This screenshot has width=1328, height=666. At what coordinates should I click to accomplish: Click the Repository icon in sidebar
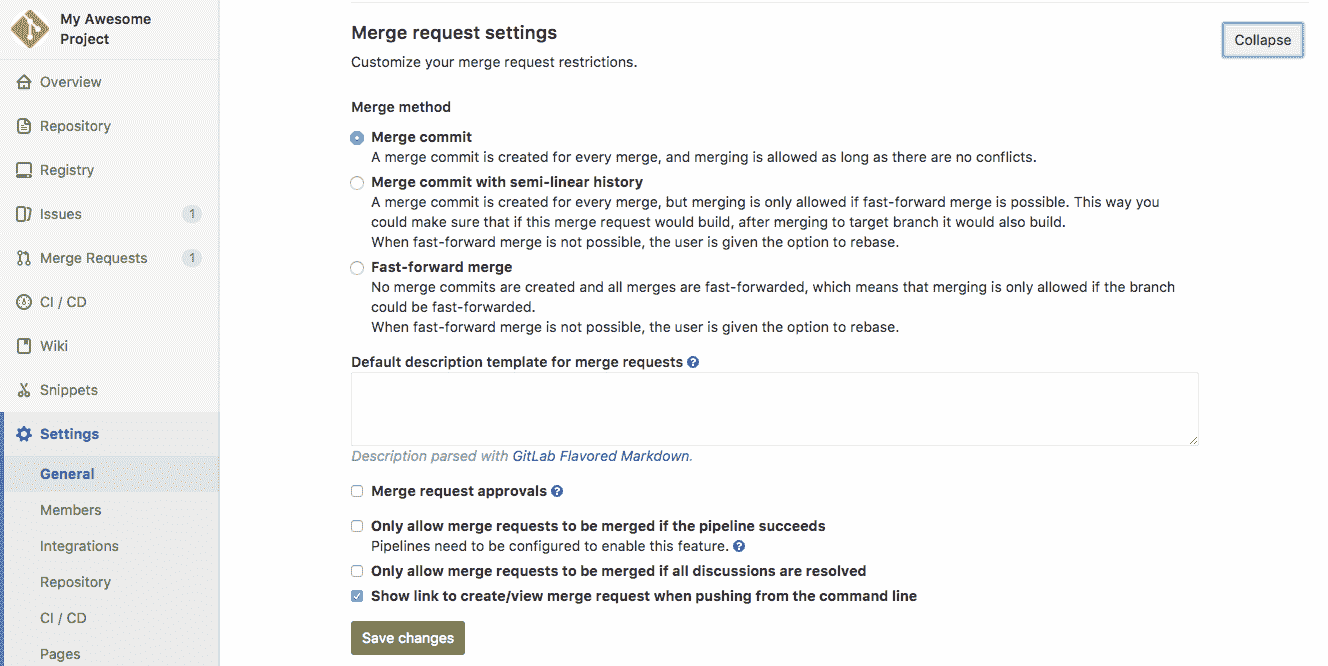[x=22, y=126]
